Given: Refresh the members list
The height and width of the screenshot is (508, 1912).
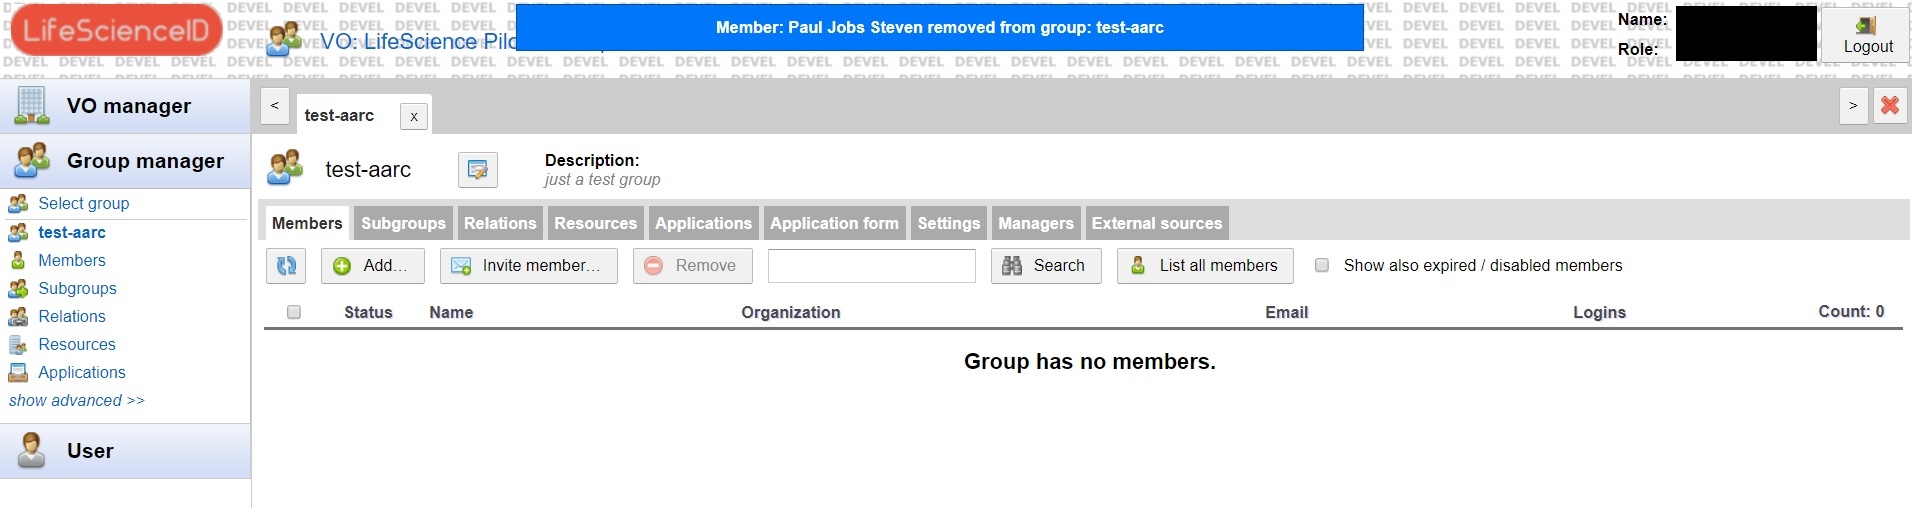Looking at the screenshot, I should [286, 266].
